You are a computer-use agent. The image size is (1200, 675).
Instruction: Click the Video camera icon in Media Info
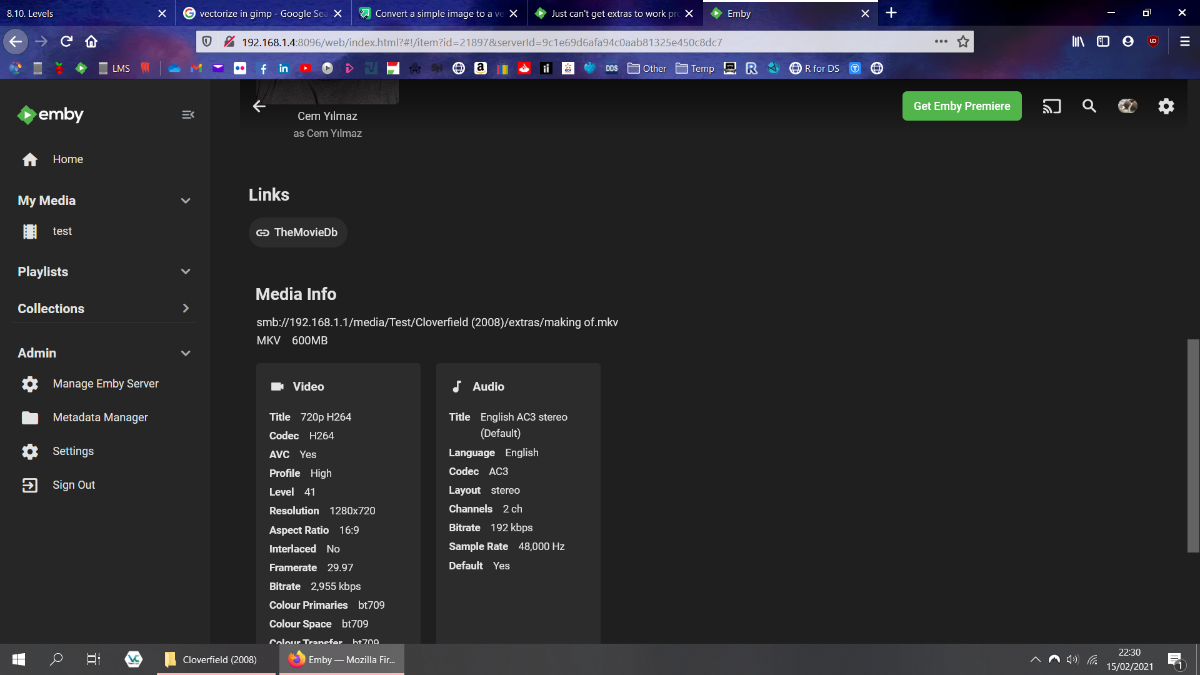tap(278, 386)
